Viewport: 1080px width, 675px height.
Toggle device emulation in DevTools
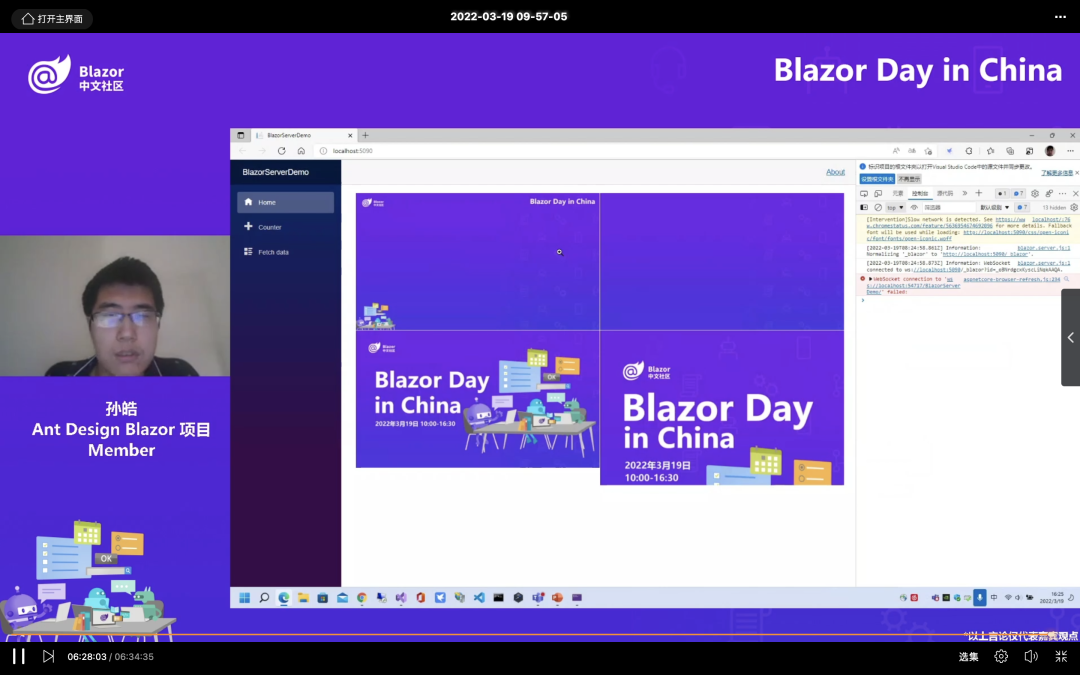(878, 194)
